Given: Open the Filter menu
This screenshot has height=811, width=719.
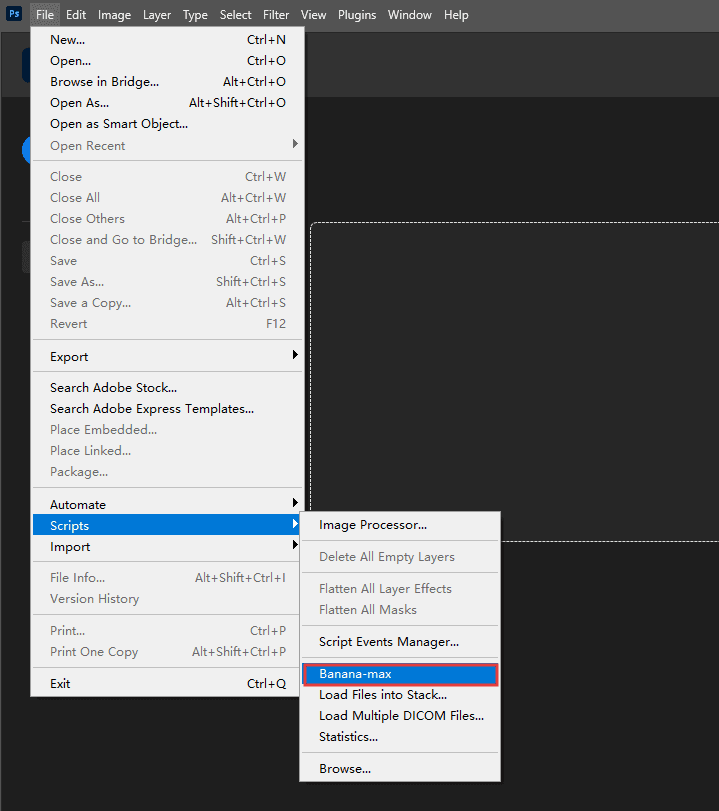Looking at the screenshot, I should pyautogui.click(x=276, y=14).
